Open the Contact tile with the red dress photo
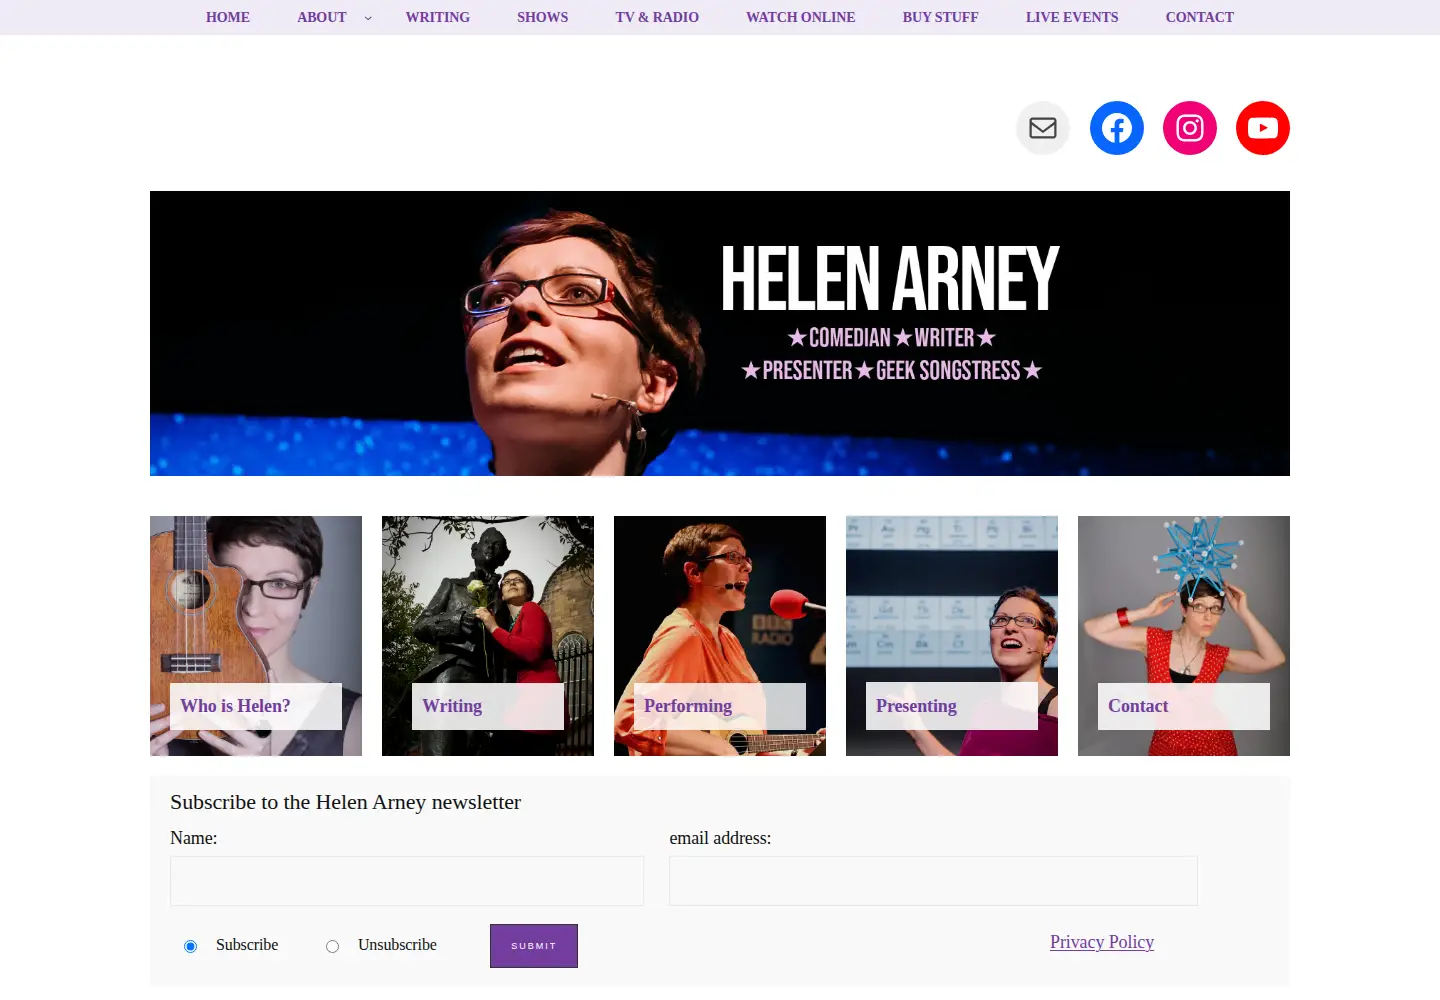 click(1184, 636)
